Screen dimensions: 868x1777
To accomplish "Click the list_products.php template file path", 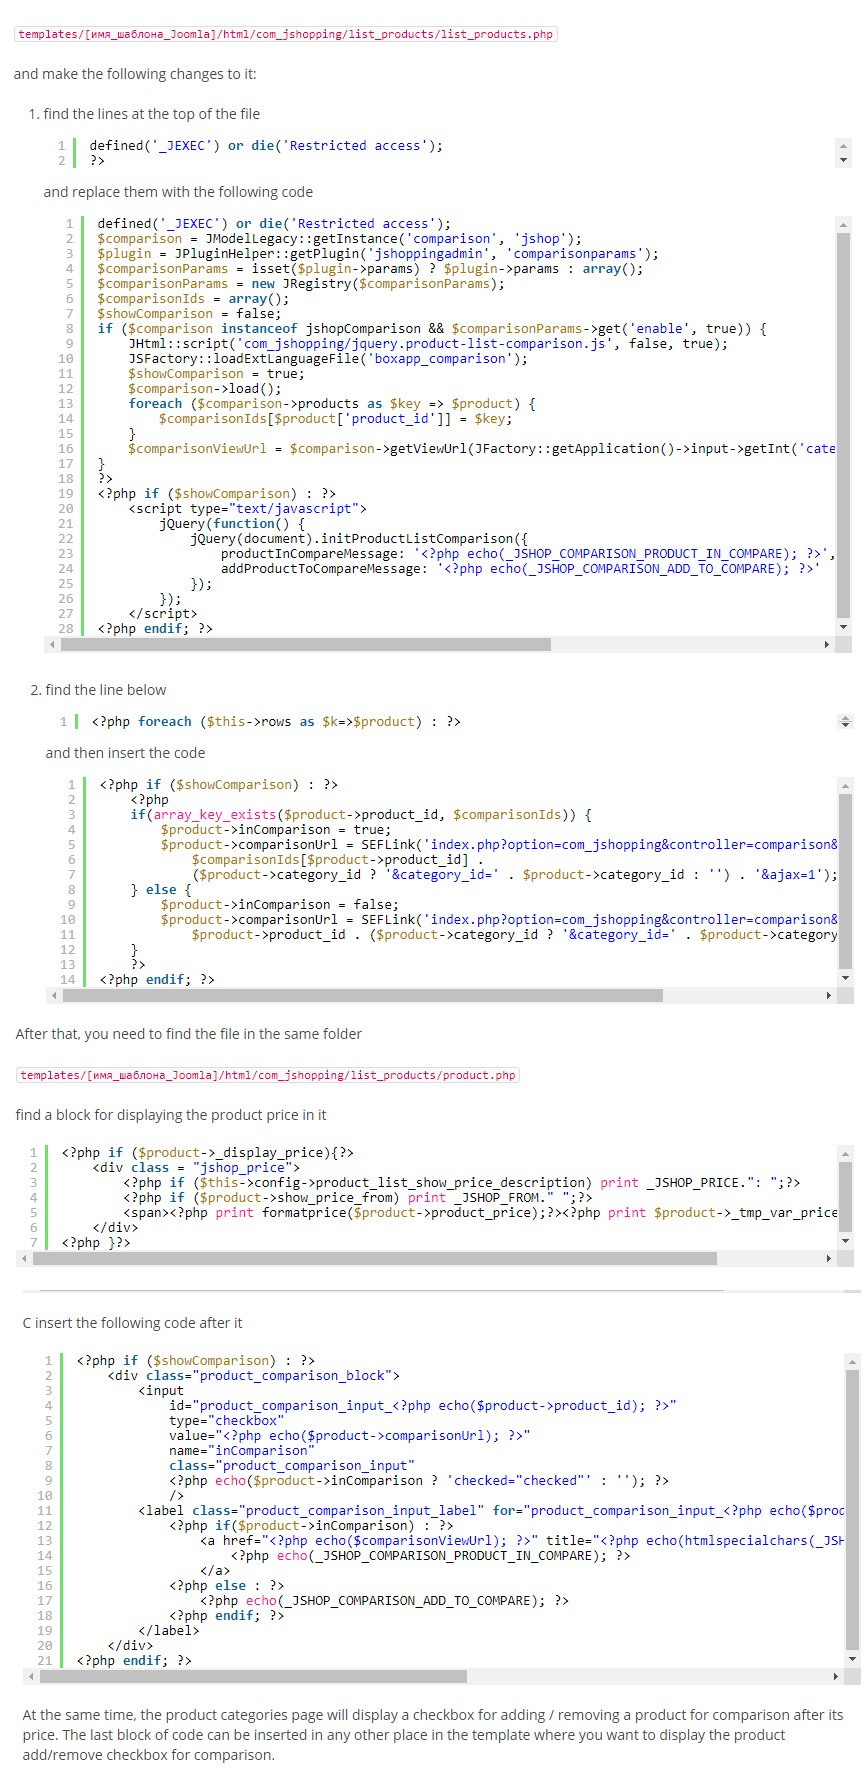I will tap(286, 34).
